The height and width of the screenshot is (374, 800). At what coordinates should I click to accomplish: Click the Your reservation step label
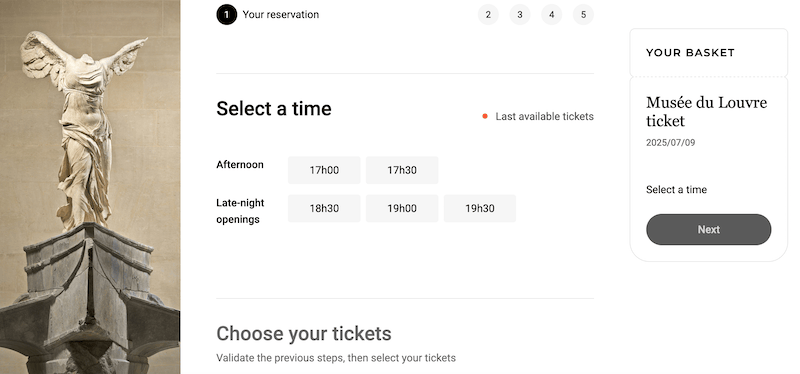click(281, 15)
